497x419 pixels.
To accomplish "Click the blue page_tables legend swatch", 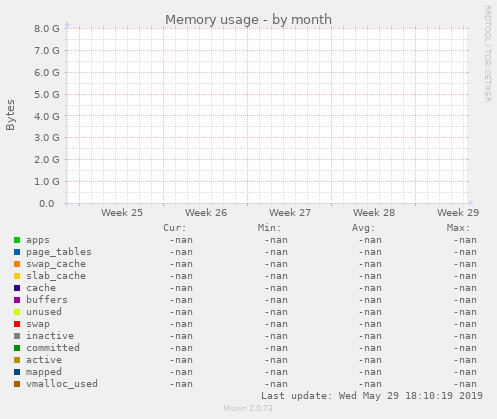I will pos(17,252).
